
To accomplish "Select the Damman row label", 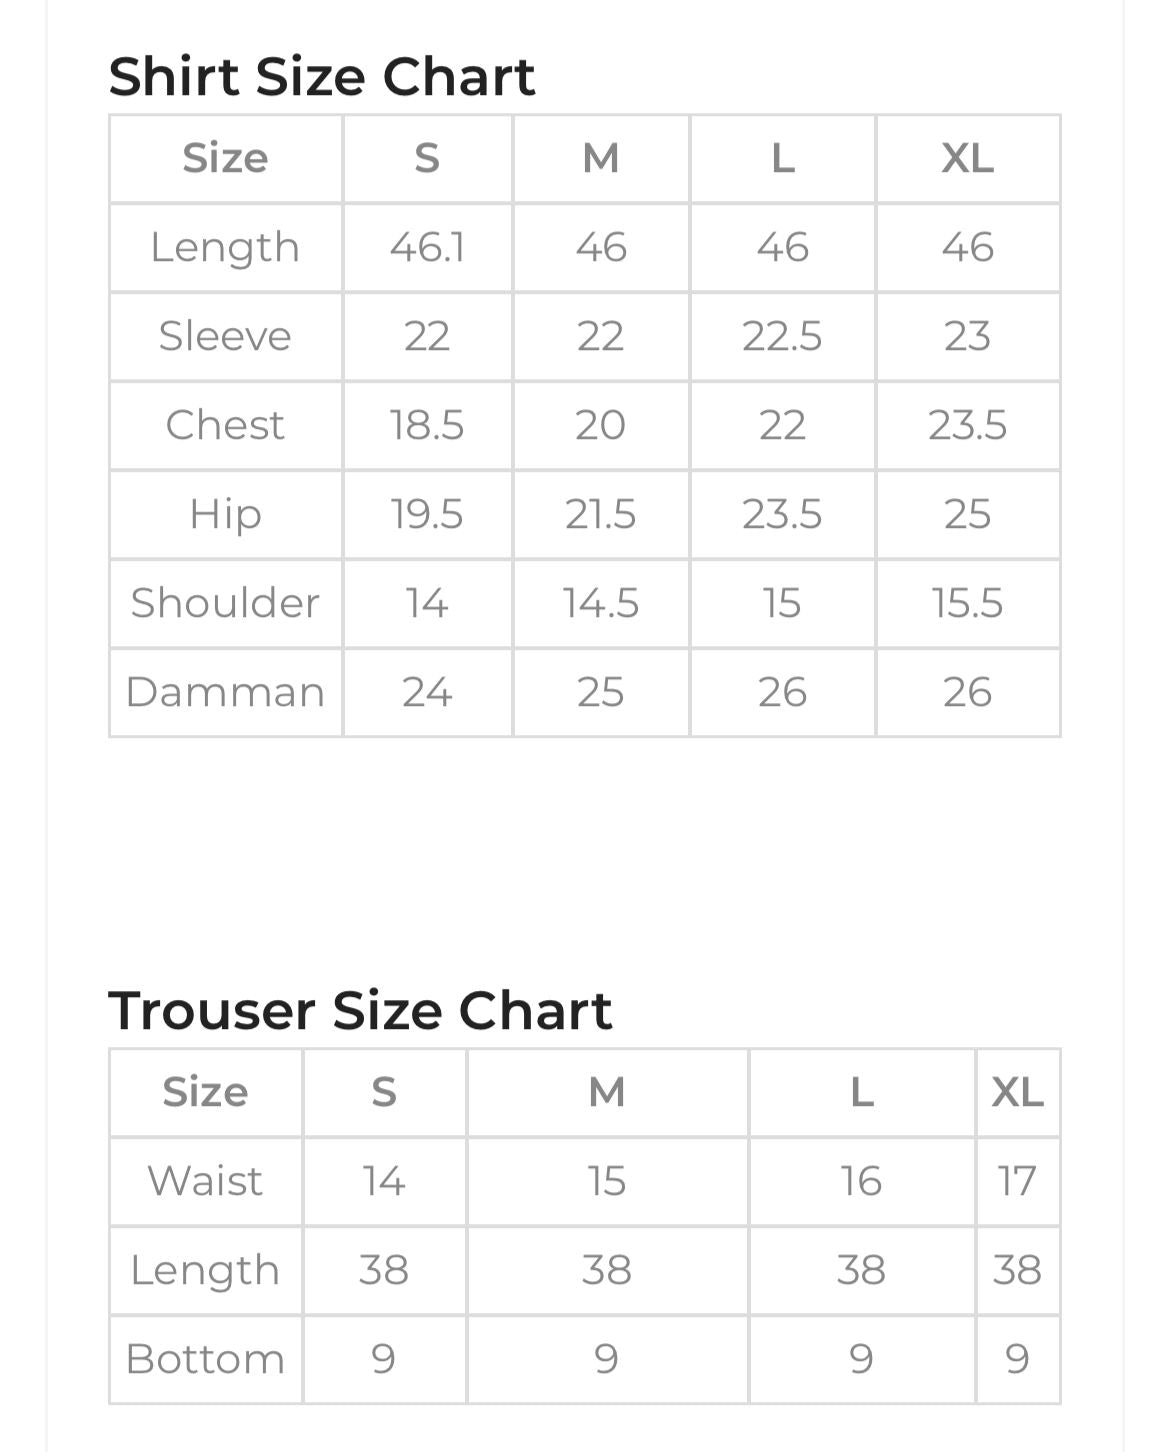I will tap(225, 692).
